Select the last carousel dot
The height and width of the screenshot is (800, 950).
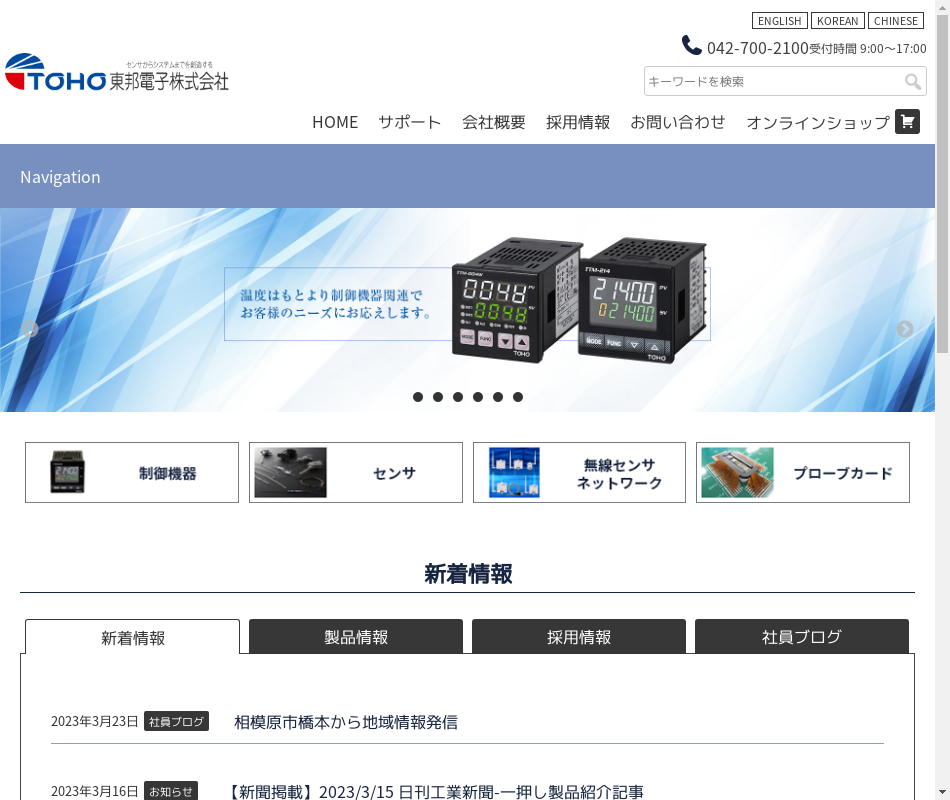(x=518, y=397)
